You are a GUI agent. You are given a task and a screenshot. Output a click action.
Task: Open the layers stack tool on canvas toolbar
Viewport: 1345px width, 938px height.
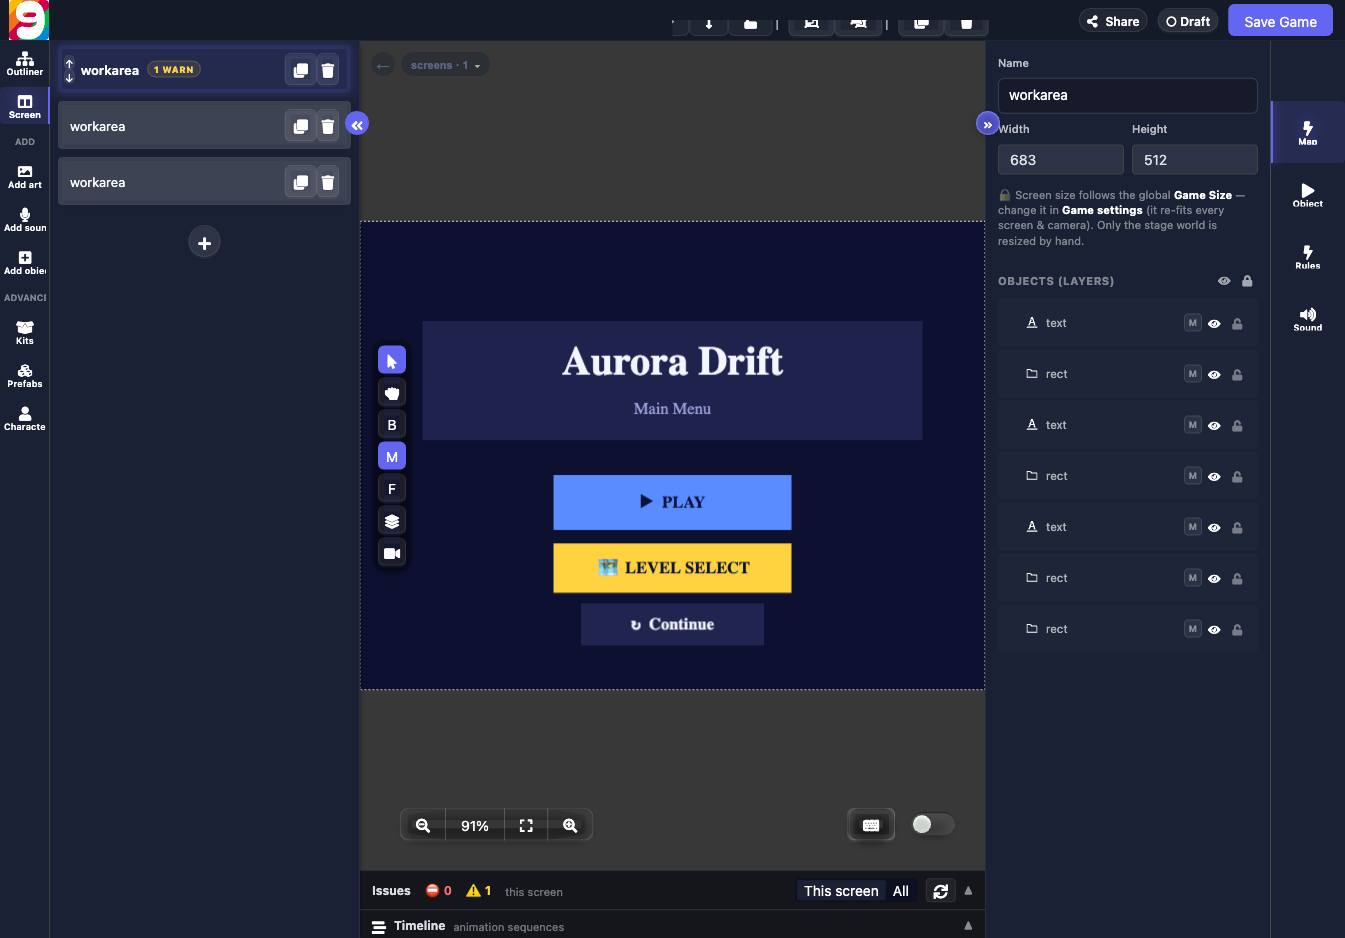click(x=392, y=521)
